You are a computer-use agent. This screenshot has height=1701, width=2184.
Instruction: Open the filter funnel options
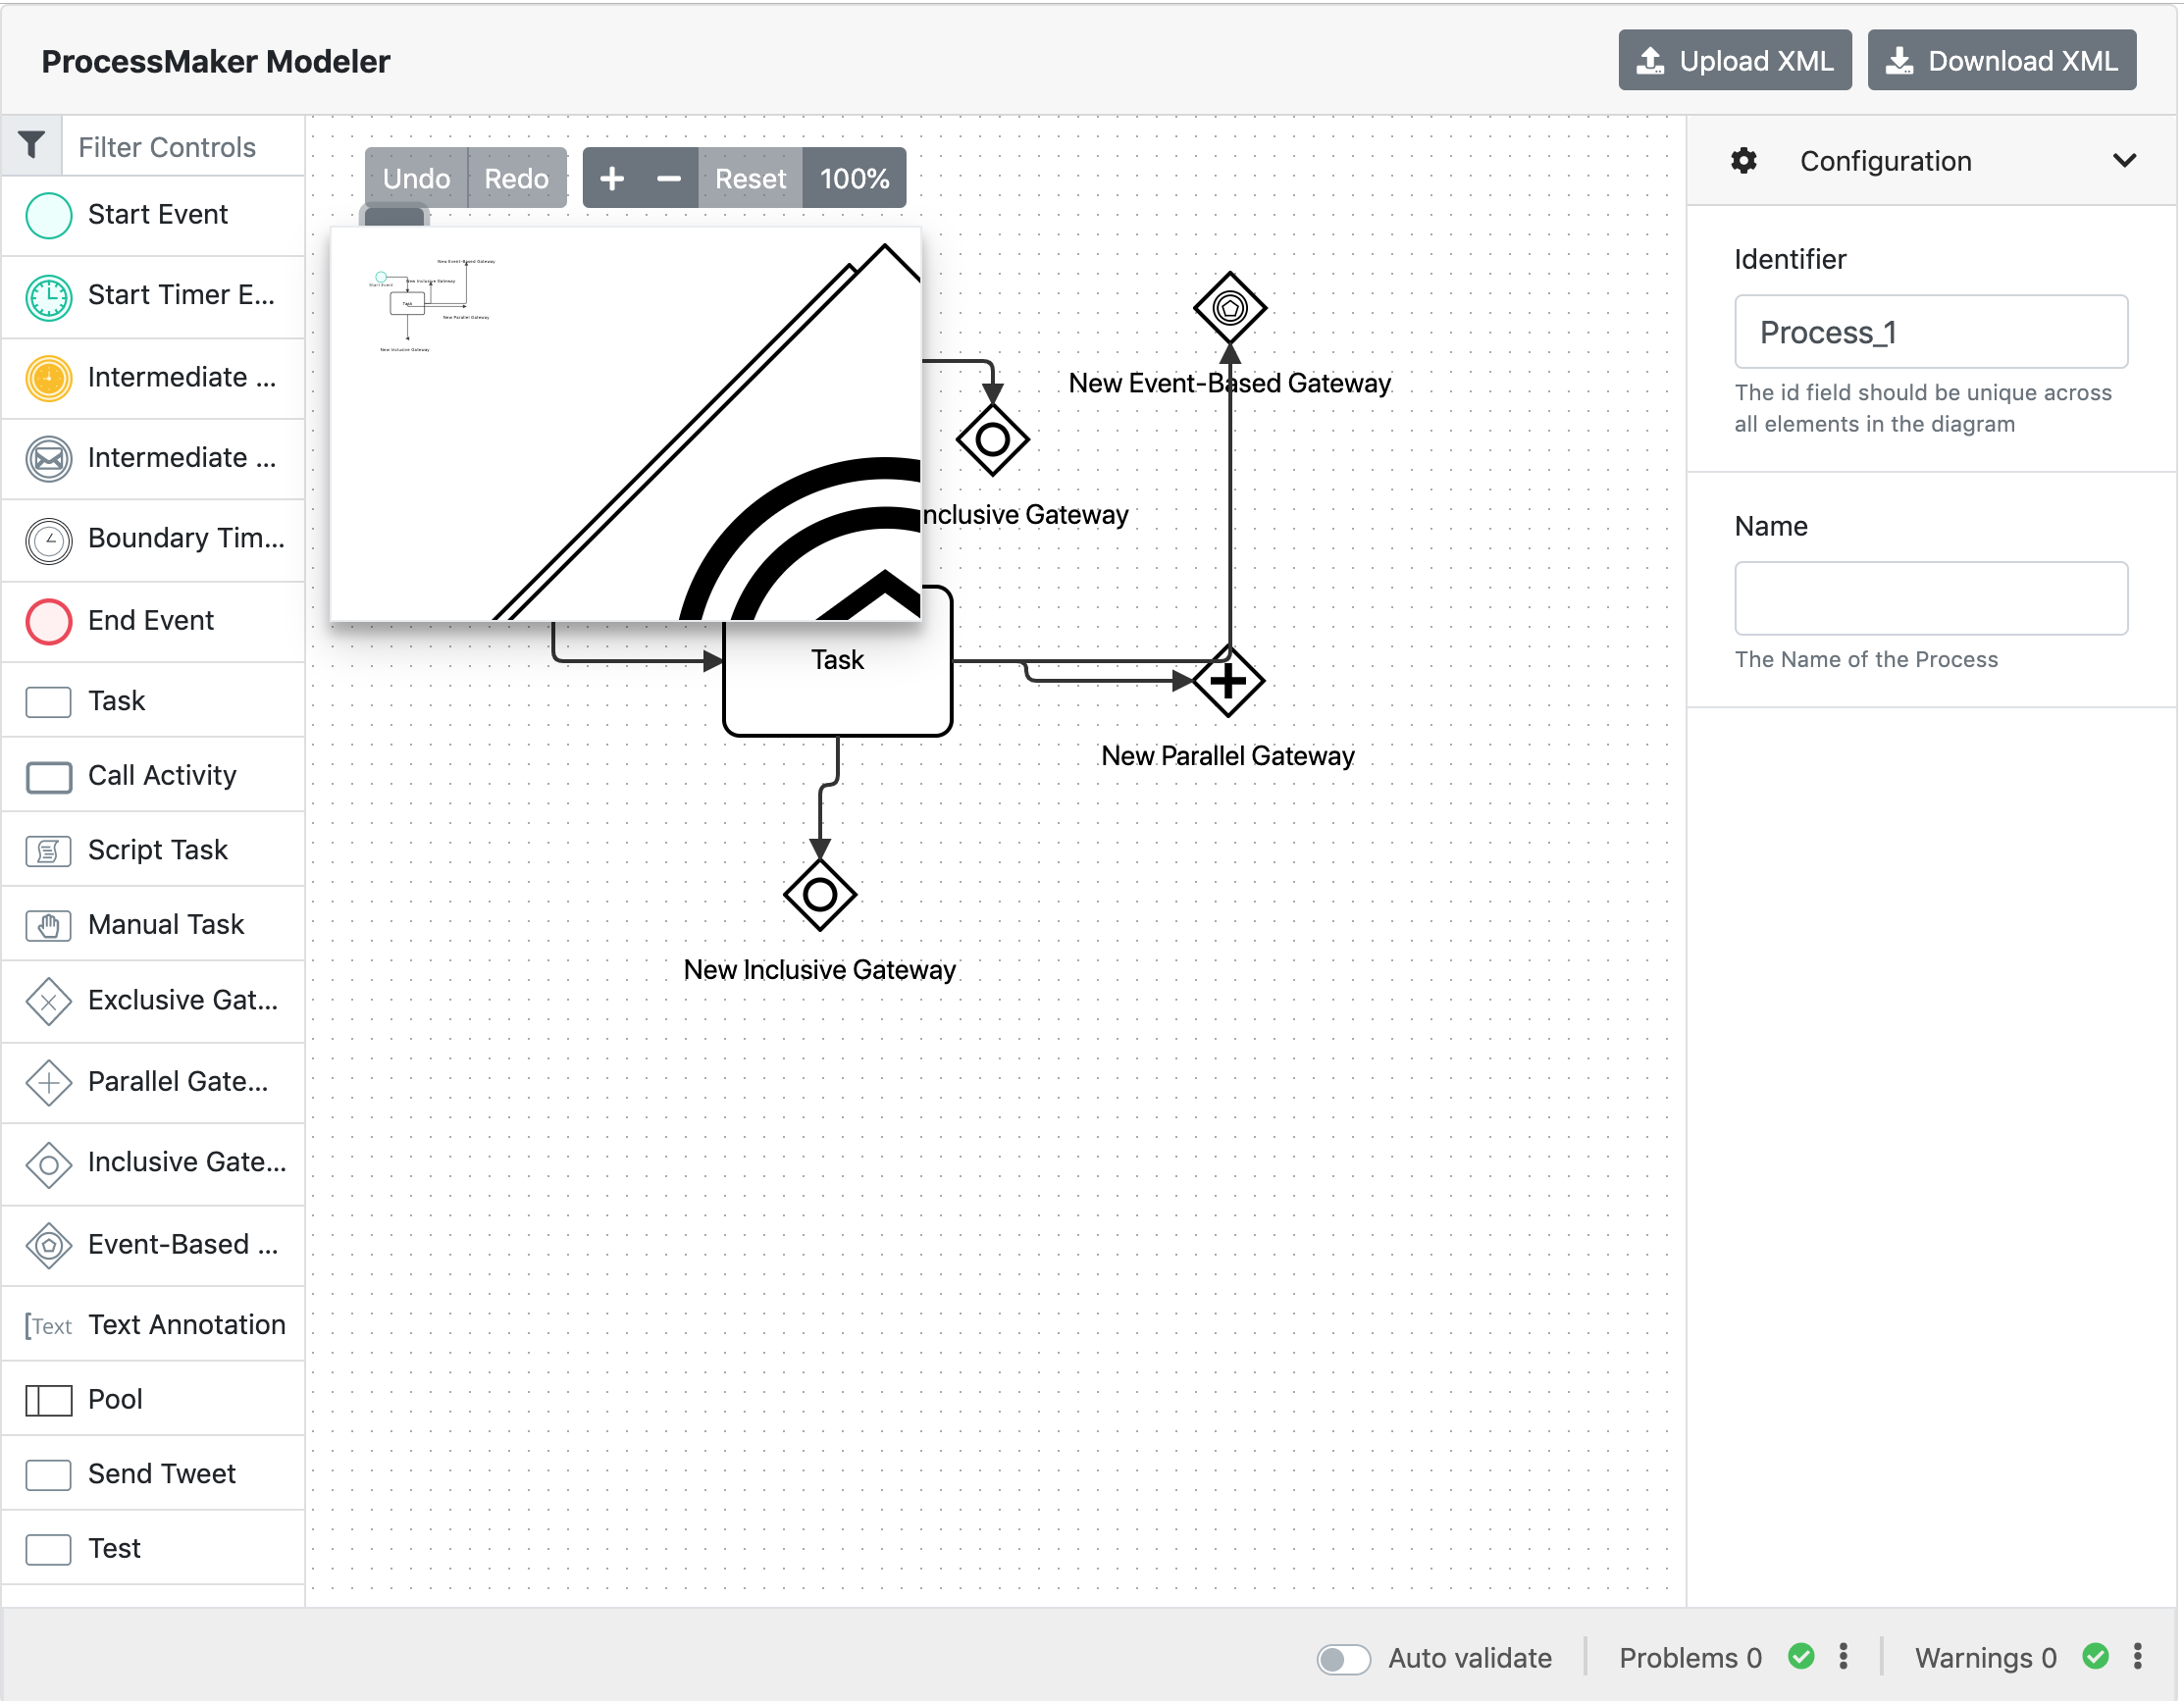pyautogui.click(x=31, y=145)
